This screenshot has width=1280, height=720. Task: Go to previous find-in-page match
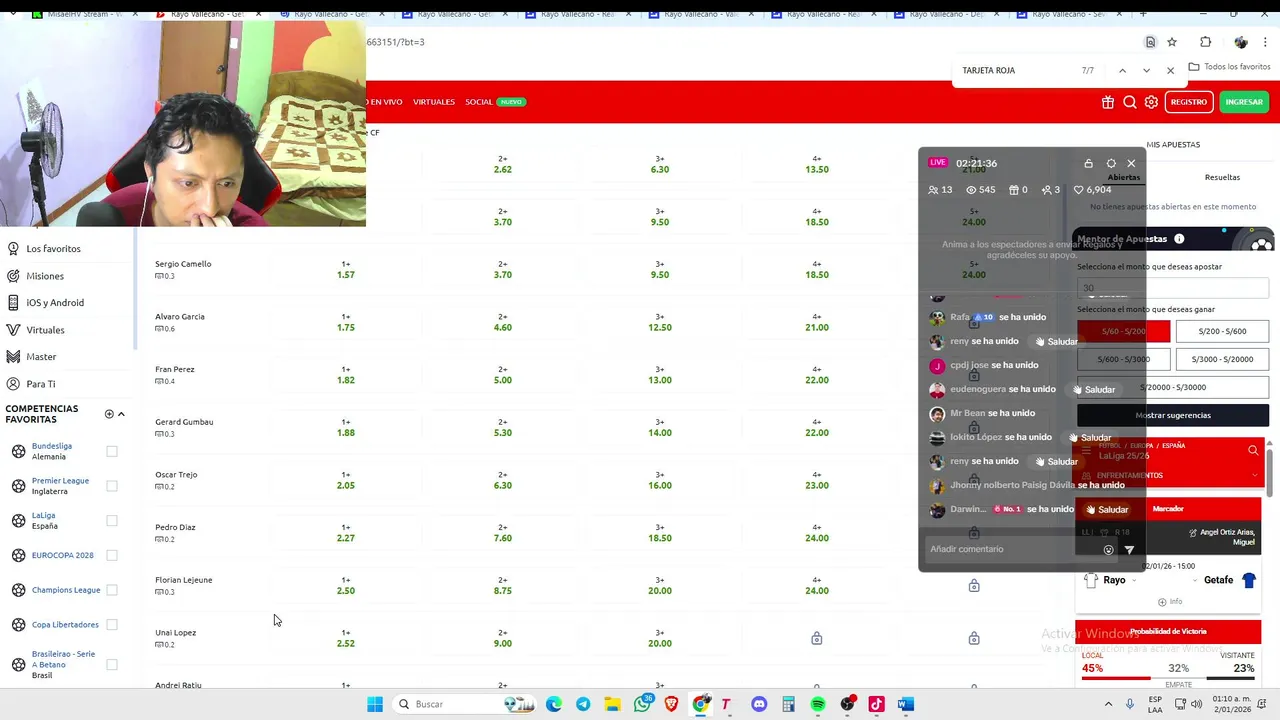point(1122,71)
